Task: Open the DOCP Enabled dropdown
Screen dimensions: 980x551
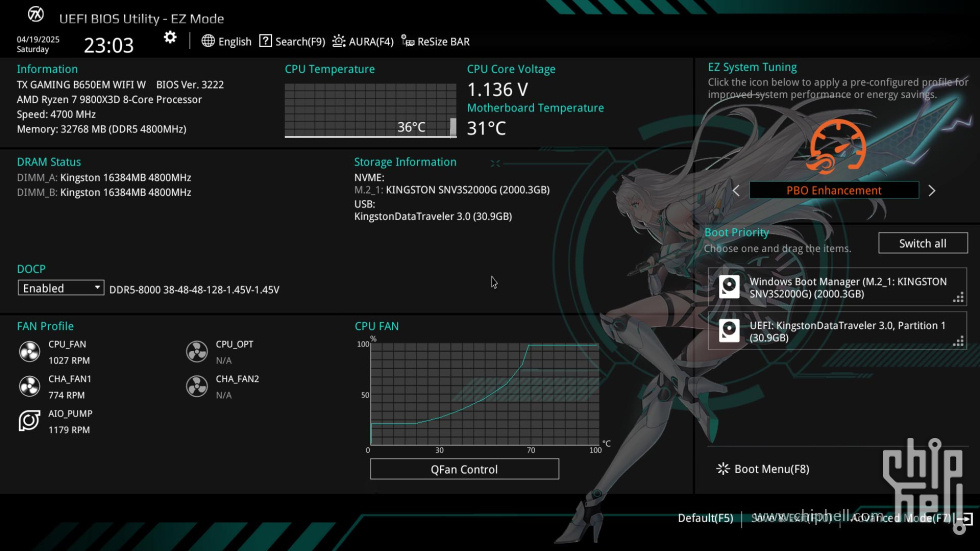Action: [x=61, y=288]
